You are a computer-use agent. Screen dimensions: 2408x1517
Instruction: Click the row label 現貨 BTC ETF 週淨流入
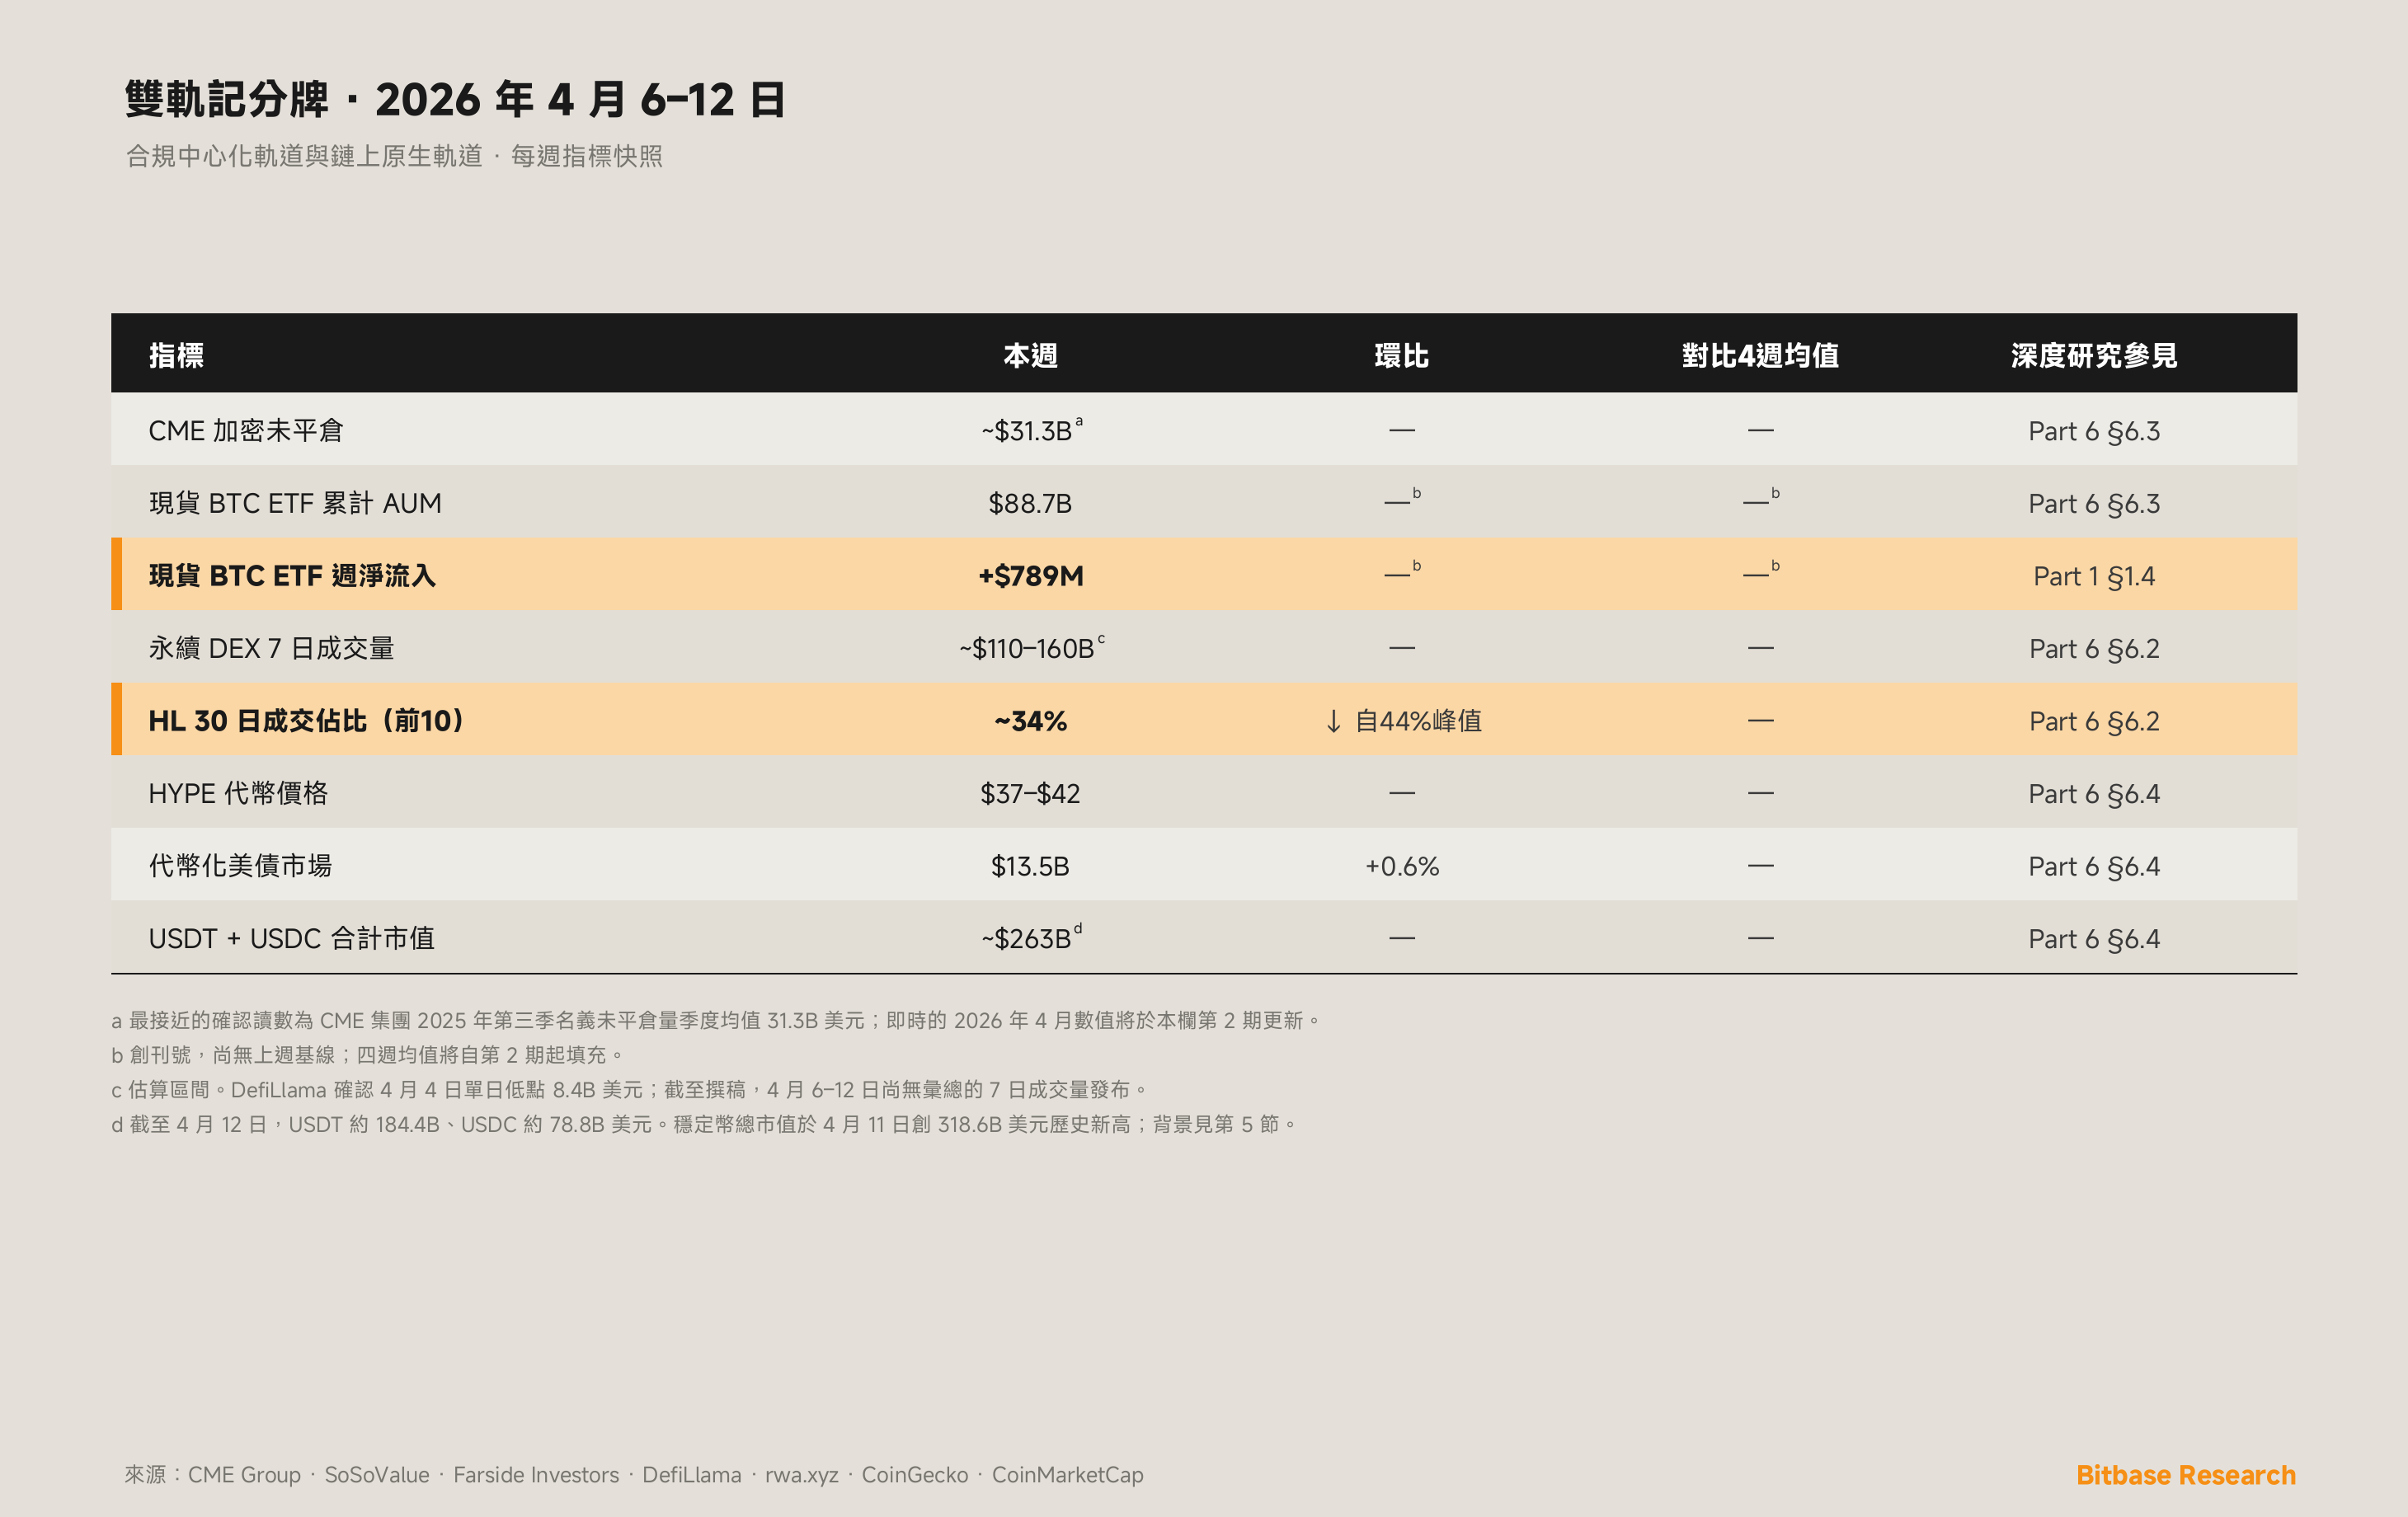pyautogui.click(x=292, y=576)
